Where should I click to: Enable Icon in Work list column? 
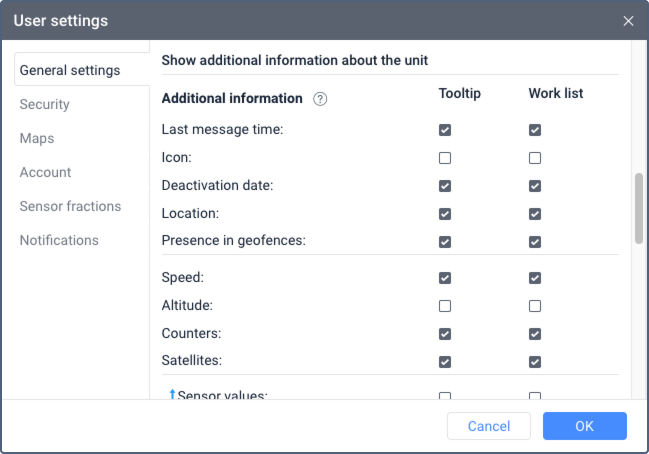tap(535, 158)
